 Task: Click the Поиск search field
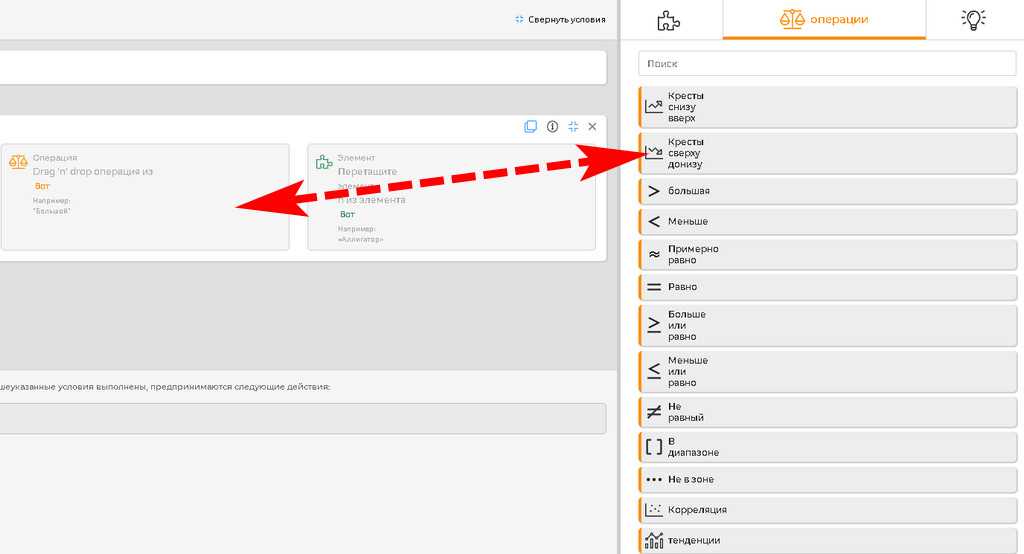click(x=826, y=63)
